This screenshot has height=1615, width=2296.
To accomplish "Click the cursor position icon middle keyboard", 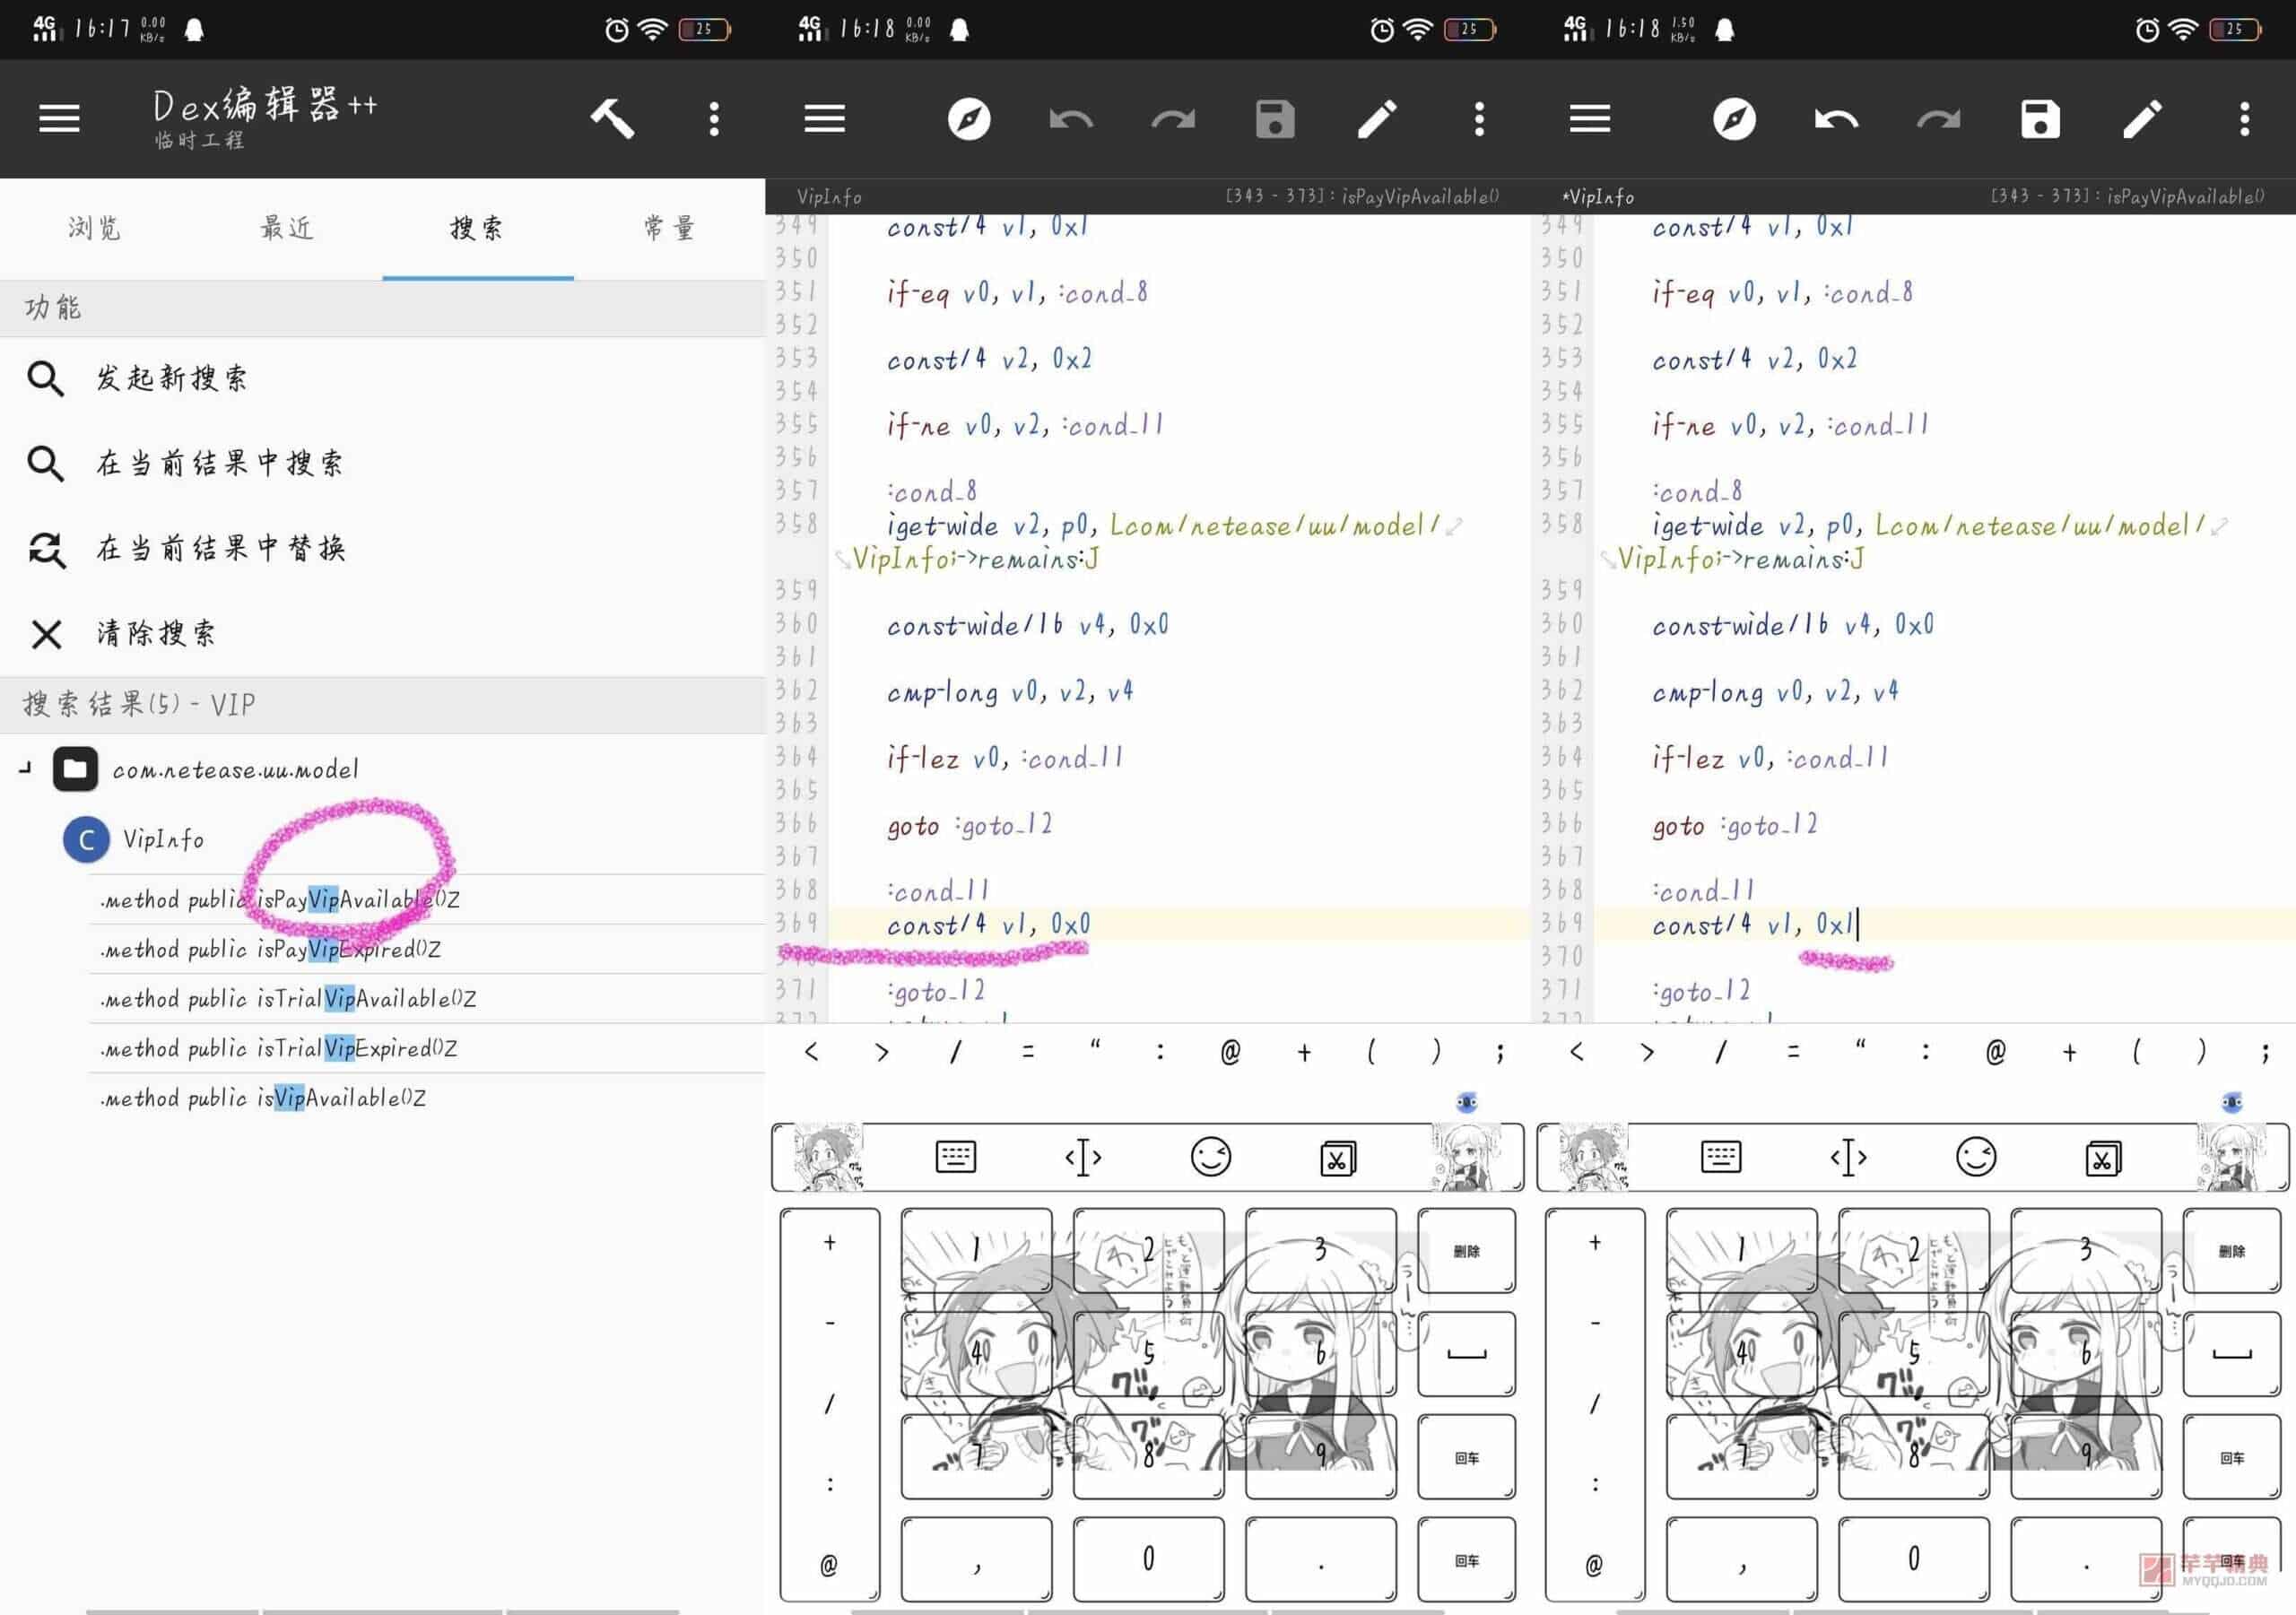I will (1082, 1157).
